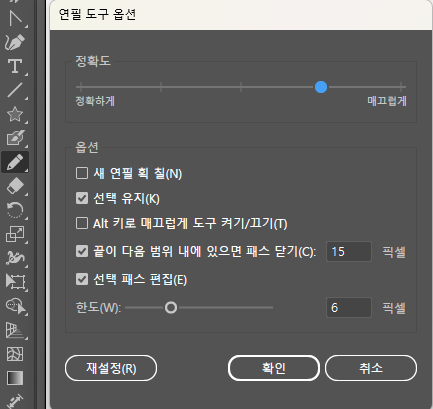Uncheck 선택 패스 편집(E) option
The width and height of the screenshot is (433, 409).
coord(82,279)
